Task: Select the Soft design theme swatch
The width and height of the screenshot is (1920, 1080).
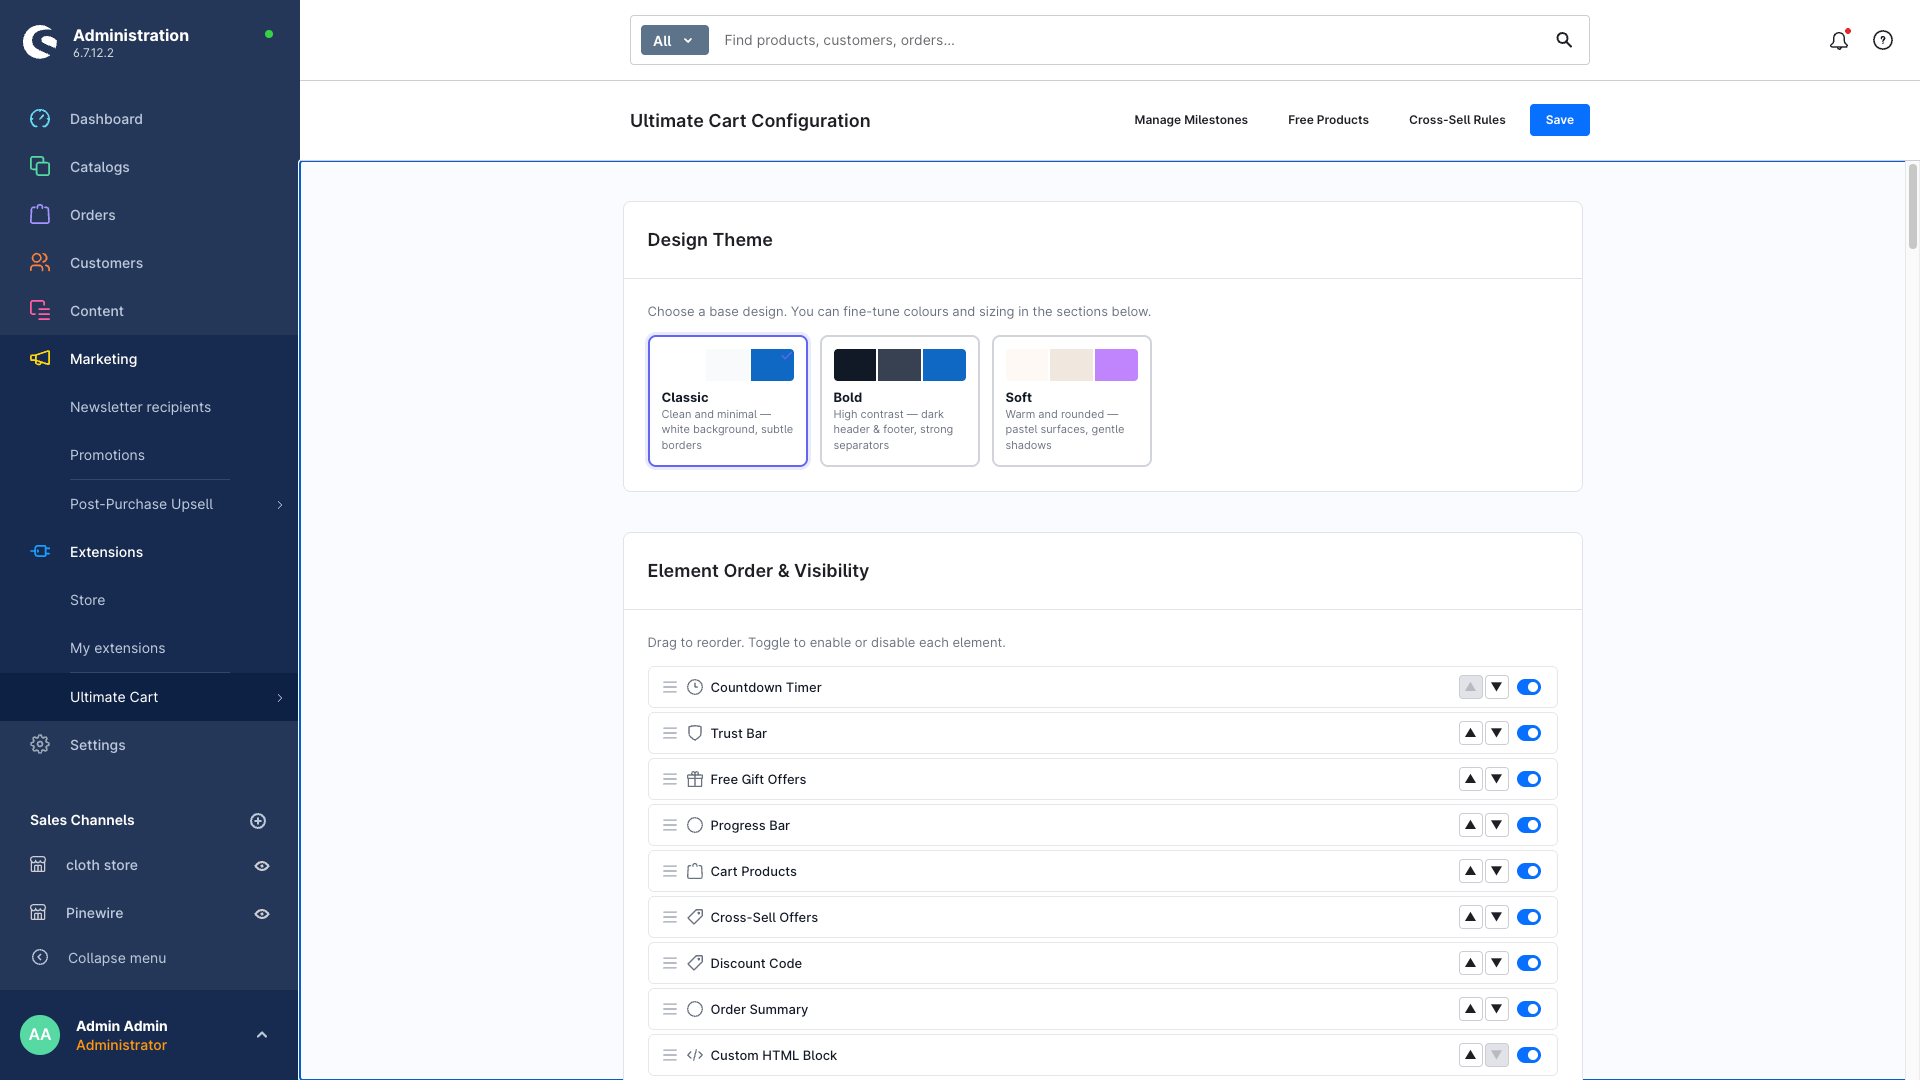Action: pos(1071,400)
